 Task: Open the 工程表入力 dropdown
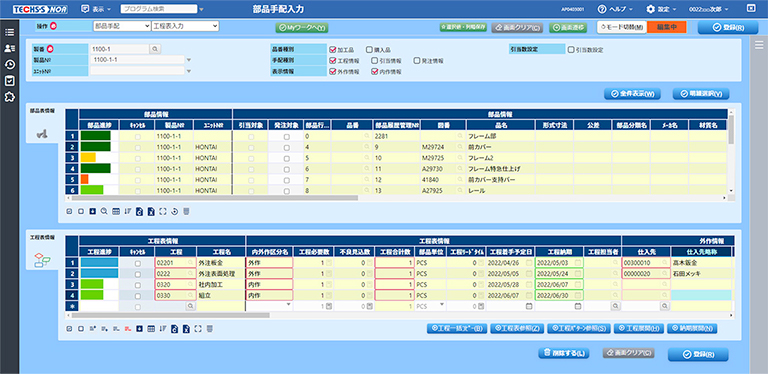click(x=185, y=26)
